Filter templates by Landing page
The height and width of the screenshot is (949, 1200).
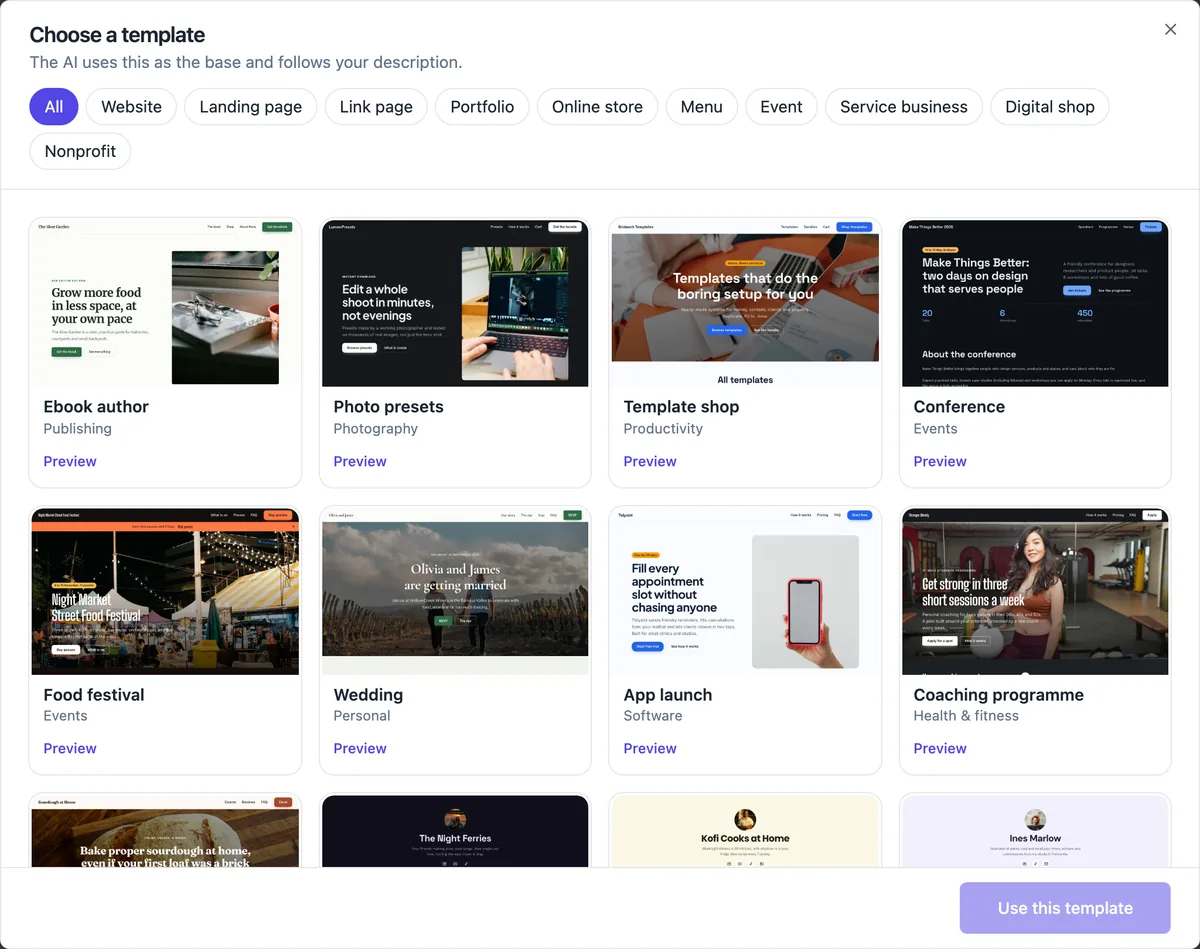point(251,107)
